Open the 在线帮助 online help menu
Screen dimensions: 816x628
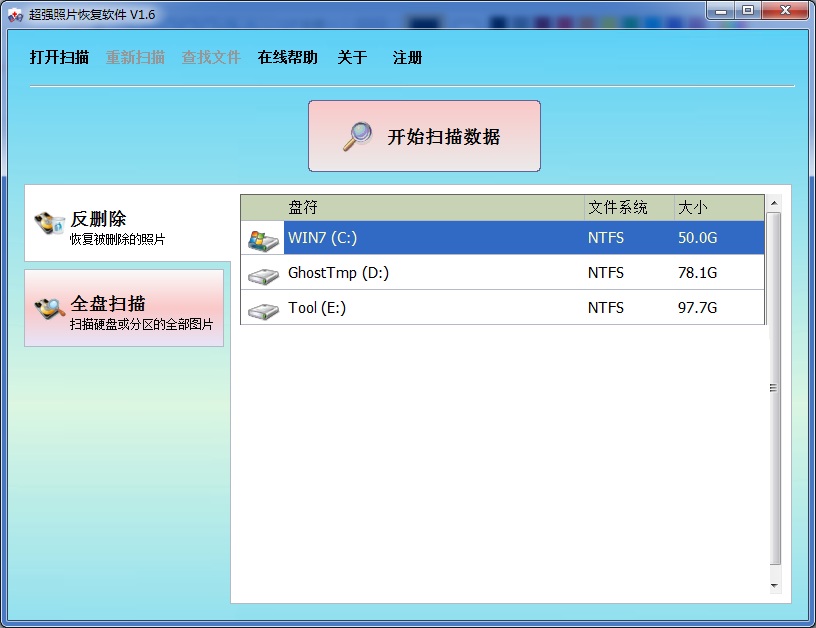pos(287,58)
